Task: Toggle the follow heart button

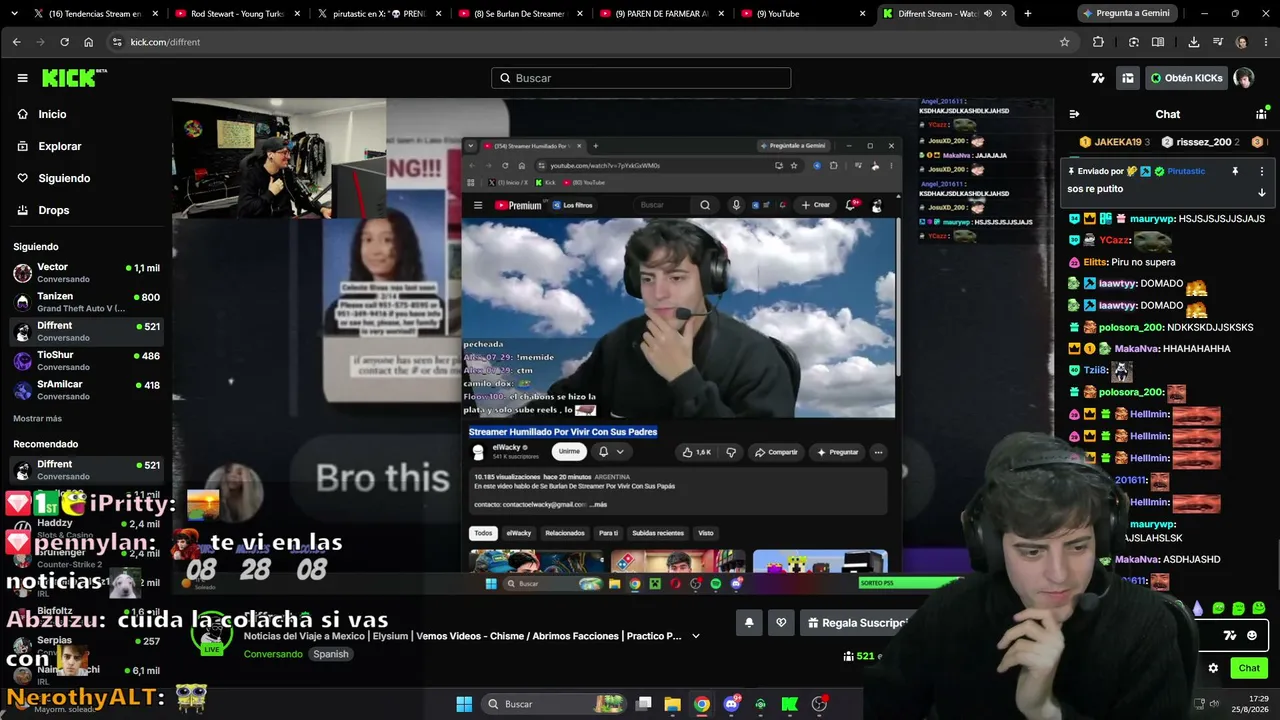Action: [x=781, y=623]
